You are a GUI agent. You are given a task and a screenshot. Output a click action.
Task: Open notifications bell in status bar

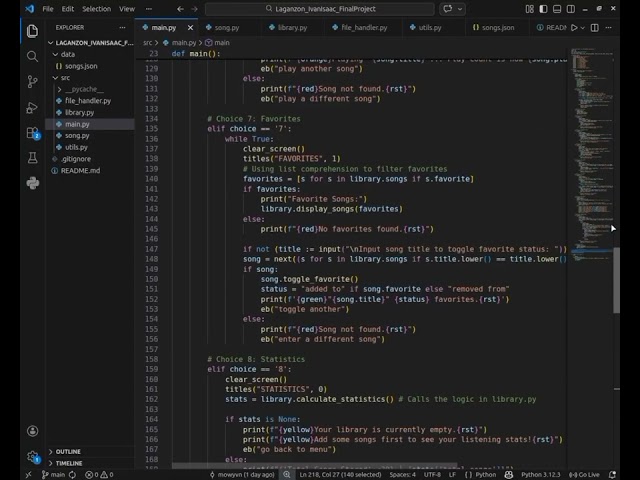(x=612, y=475)
